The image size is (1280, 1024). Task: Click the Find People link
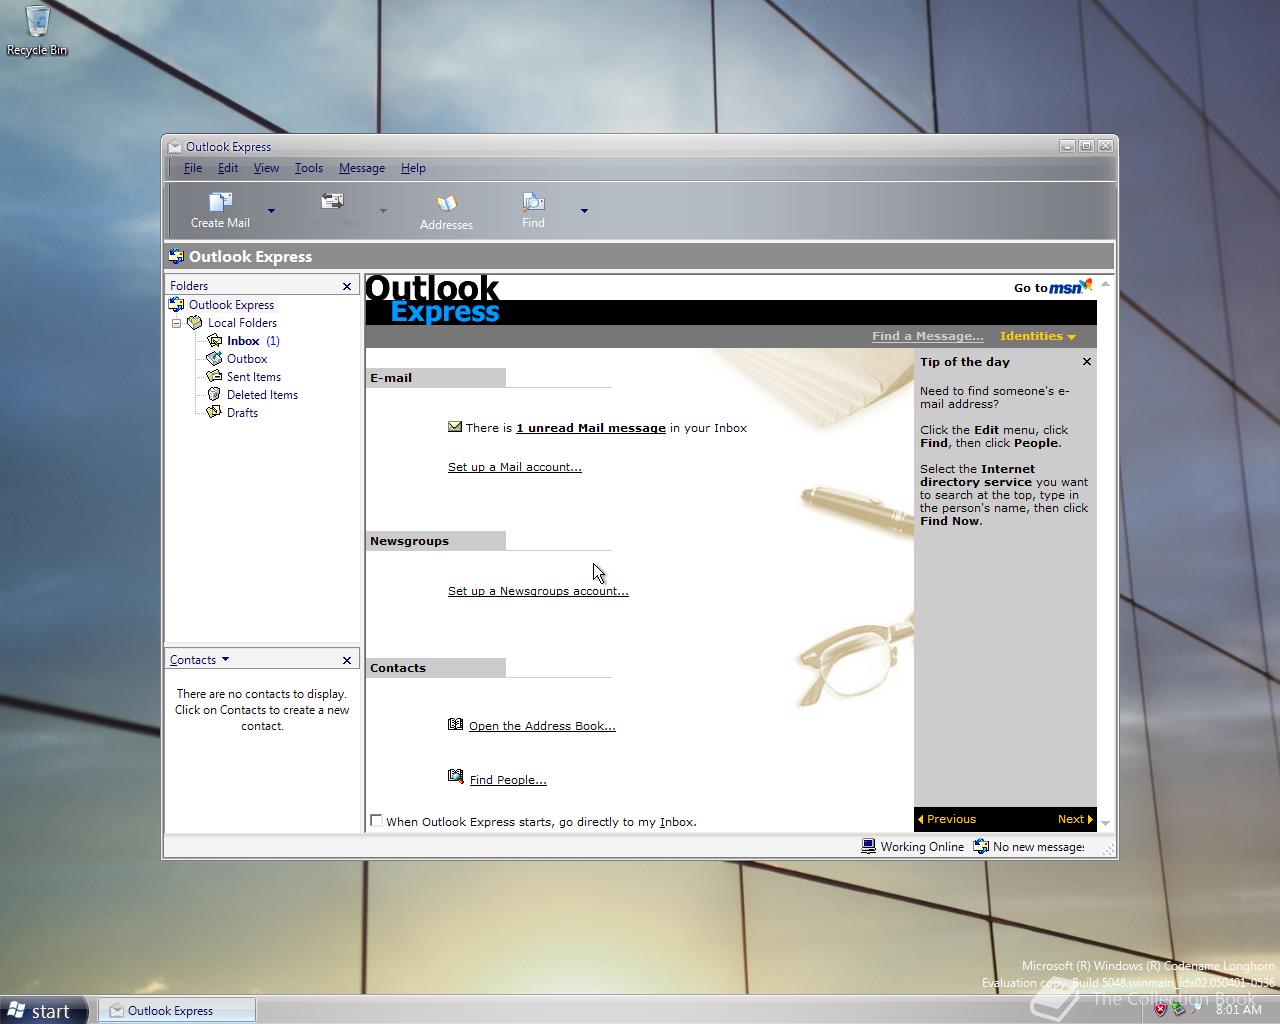tap(508, 780)
